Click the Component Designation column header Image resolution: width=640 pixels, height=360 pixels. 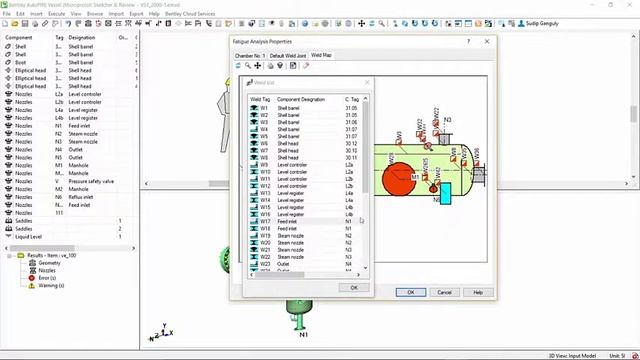(301, 99)
